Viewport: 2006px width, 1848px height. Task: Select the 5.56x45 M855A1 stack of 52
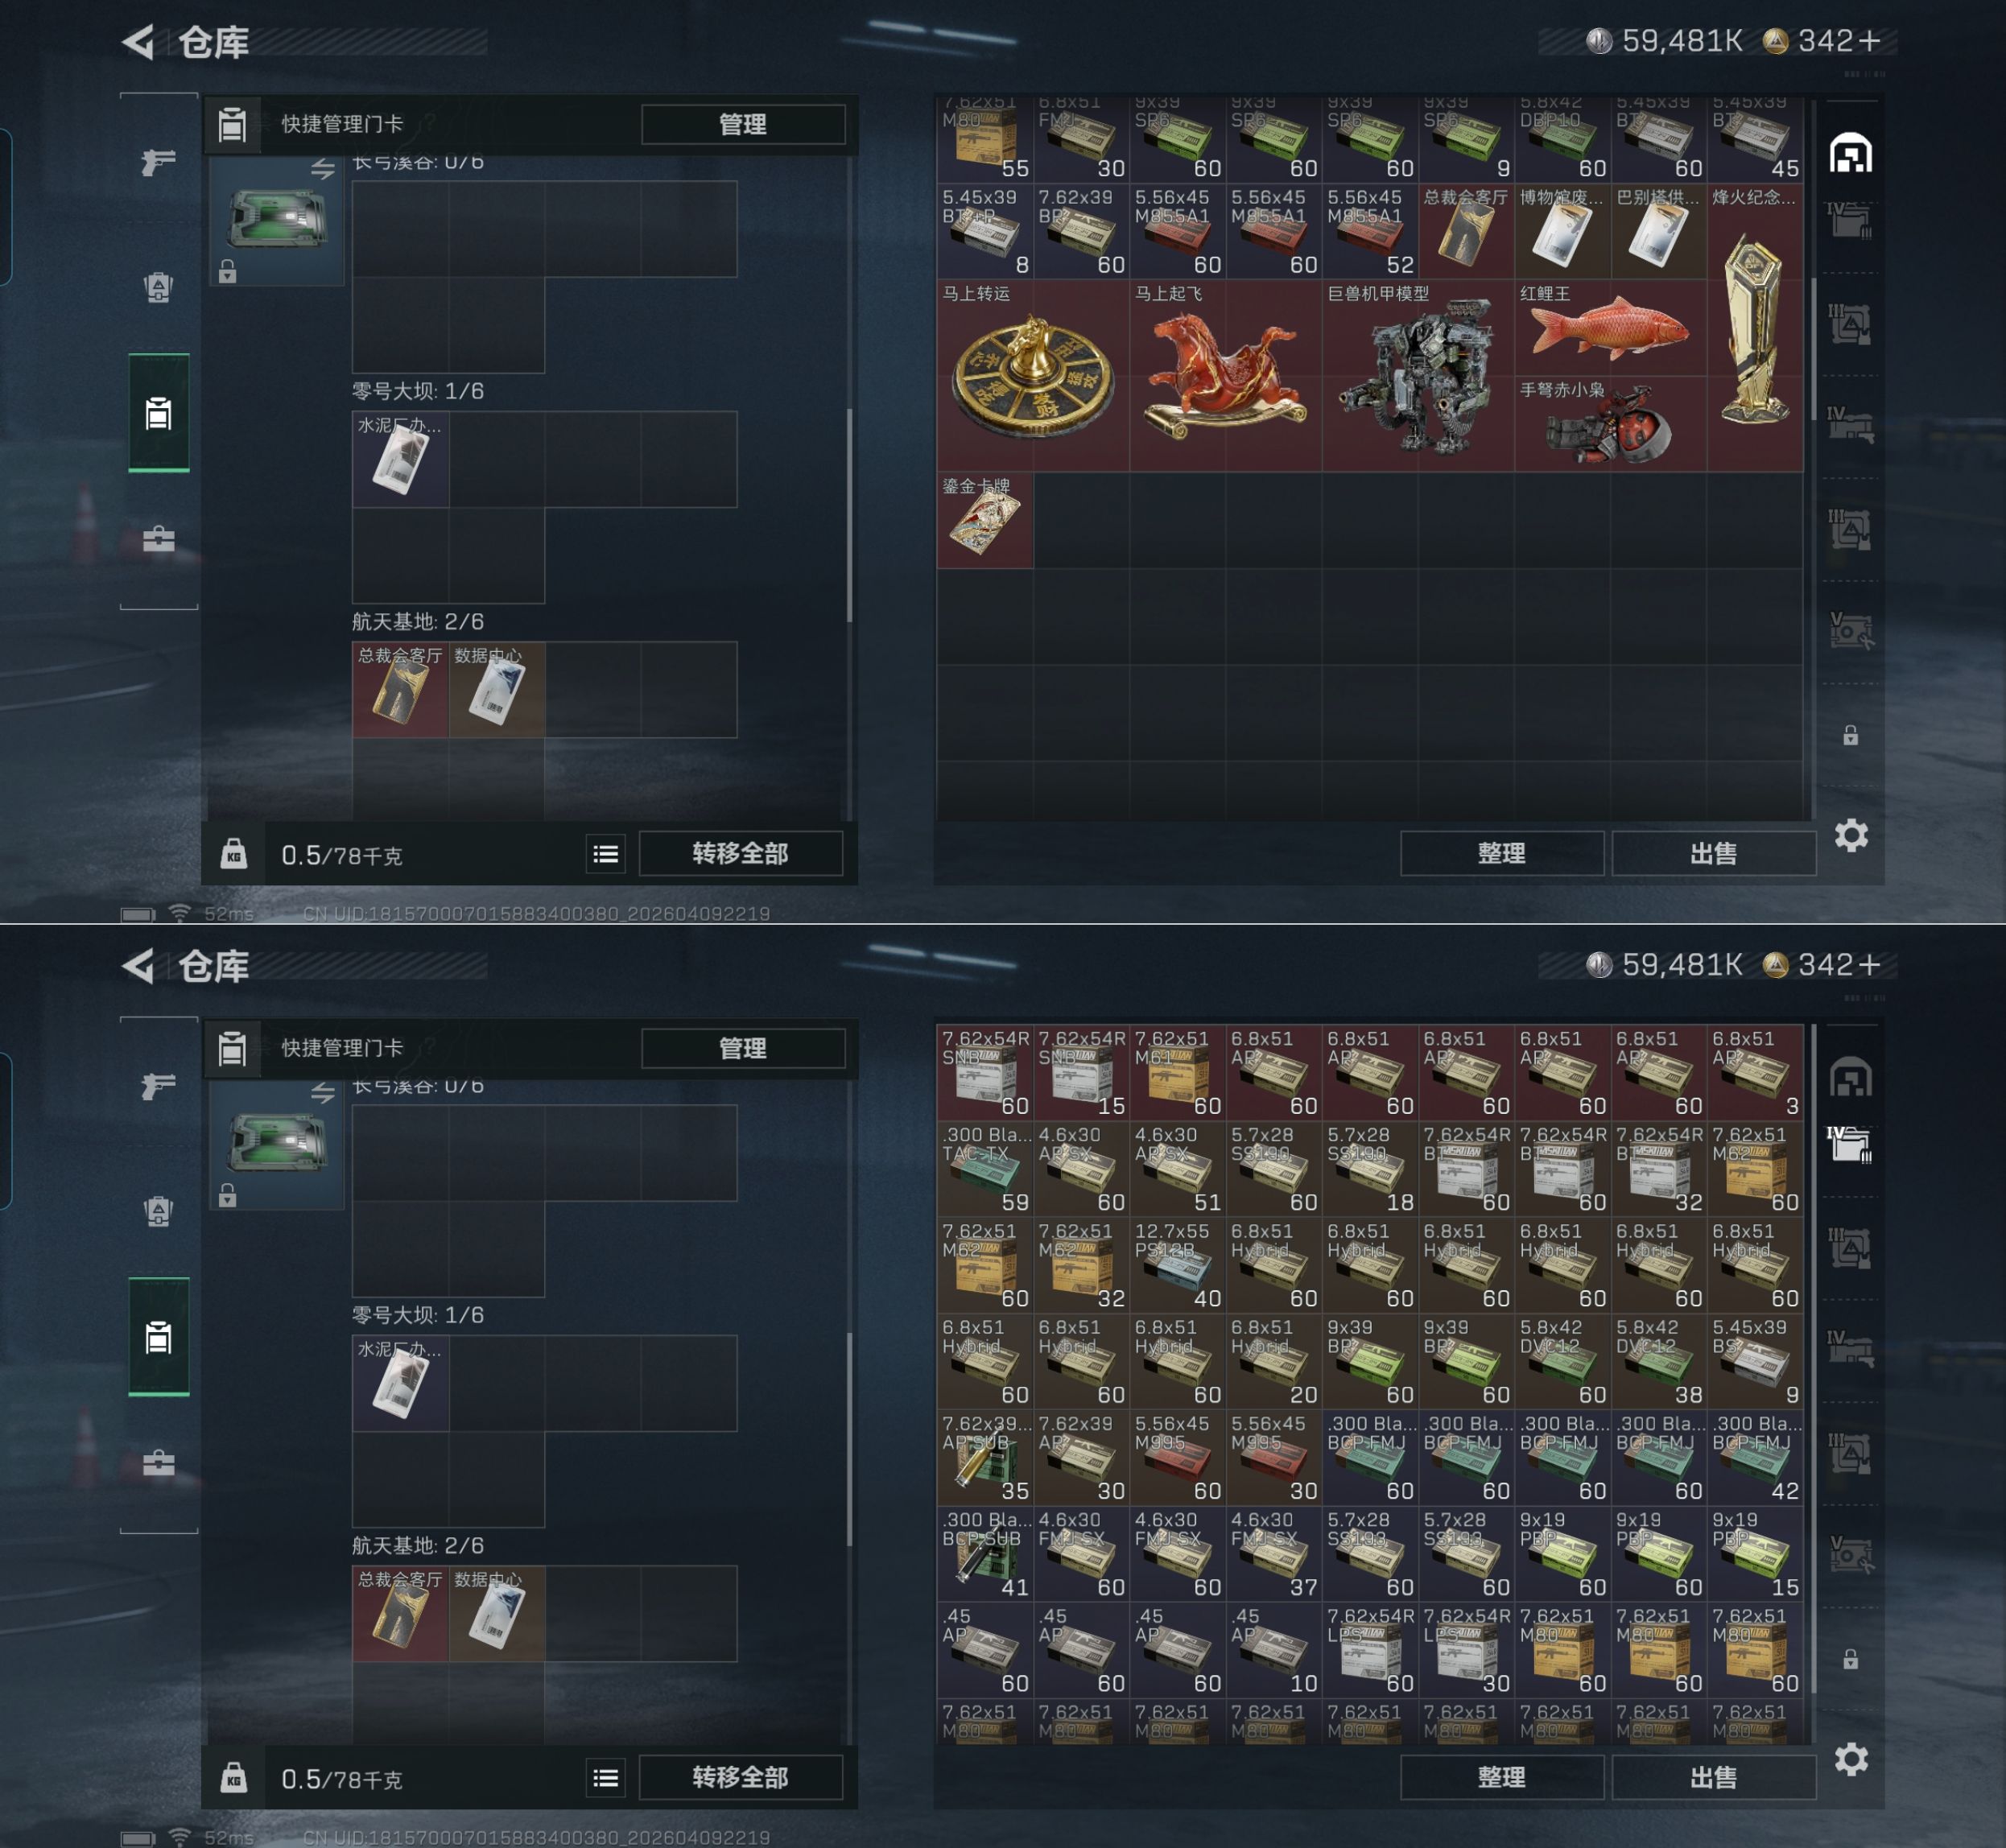coord(1370,232)
